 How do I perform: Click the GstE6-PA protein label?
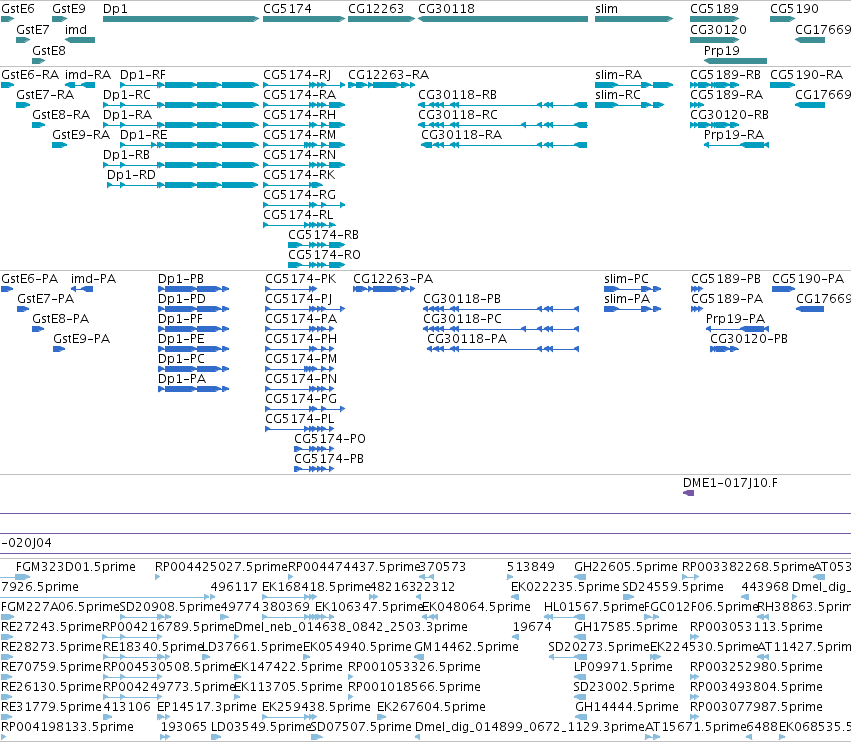click(x=29, y=278)
